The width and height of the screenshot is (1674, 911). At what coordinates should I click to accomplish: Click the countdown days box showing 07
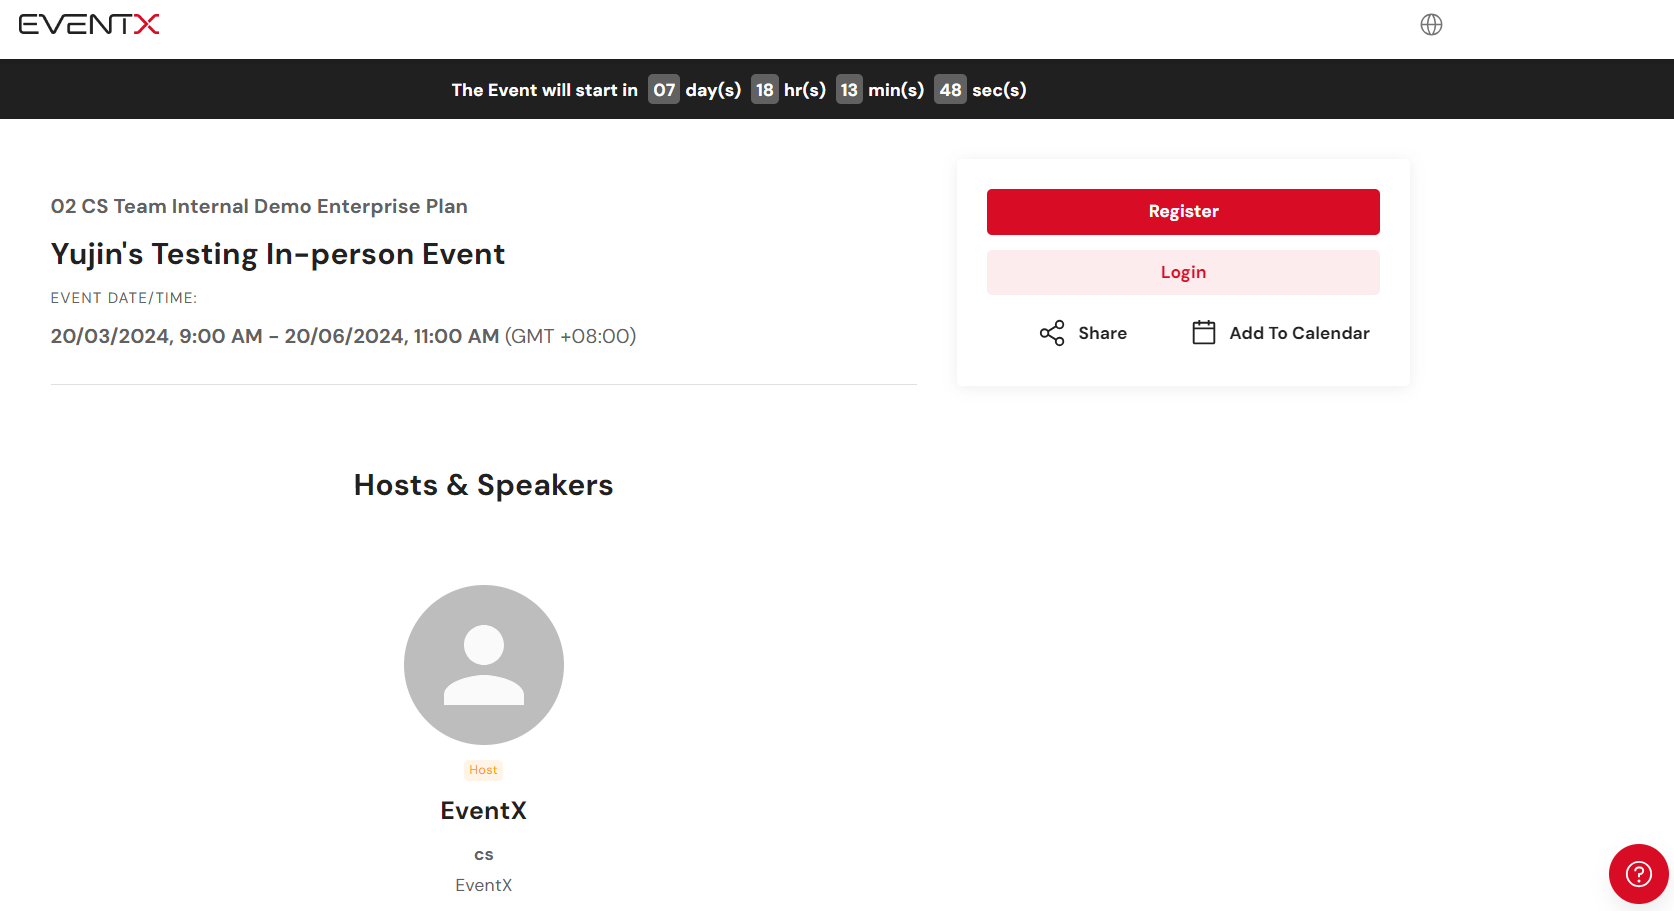[664, 90]
